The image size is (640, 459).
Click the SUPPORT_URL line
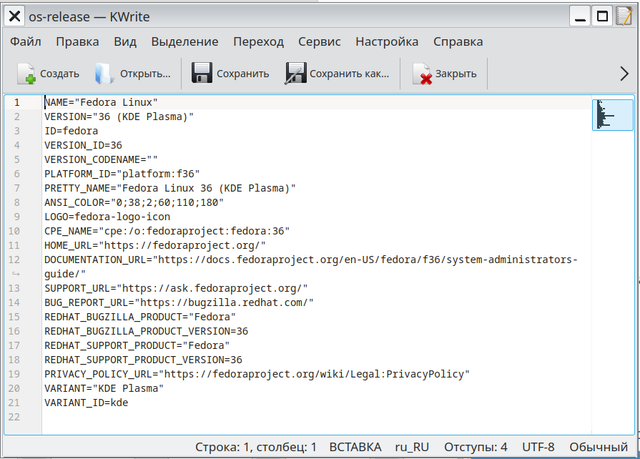click(176, 288)
